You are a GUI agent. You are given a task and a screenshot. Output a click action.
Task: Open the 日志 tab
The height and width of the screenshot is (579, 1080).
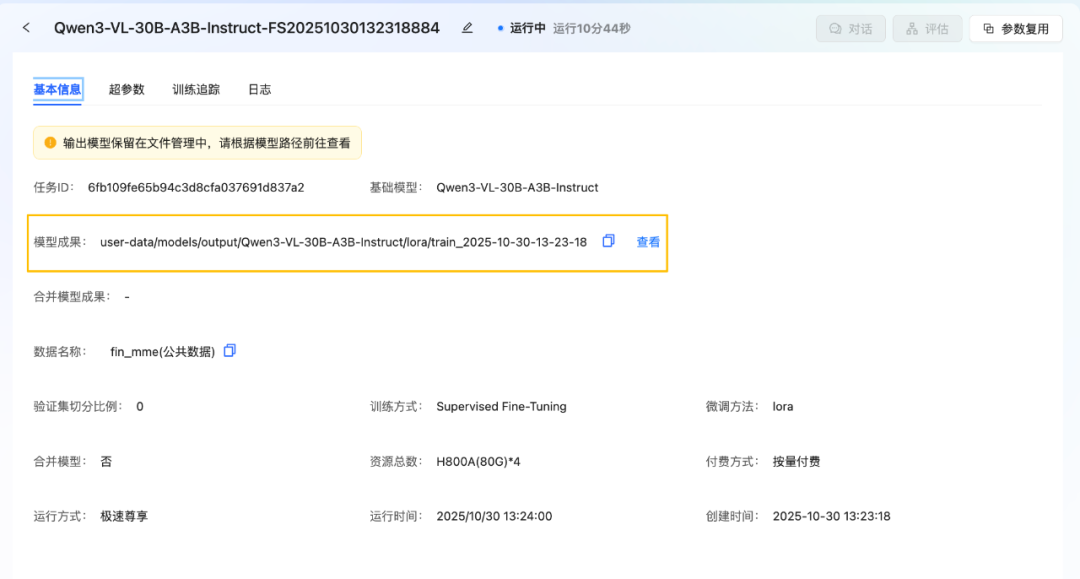tap(260, 90)
